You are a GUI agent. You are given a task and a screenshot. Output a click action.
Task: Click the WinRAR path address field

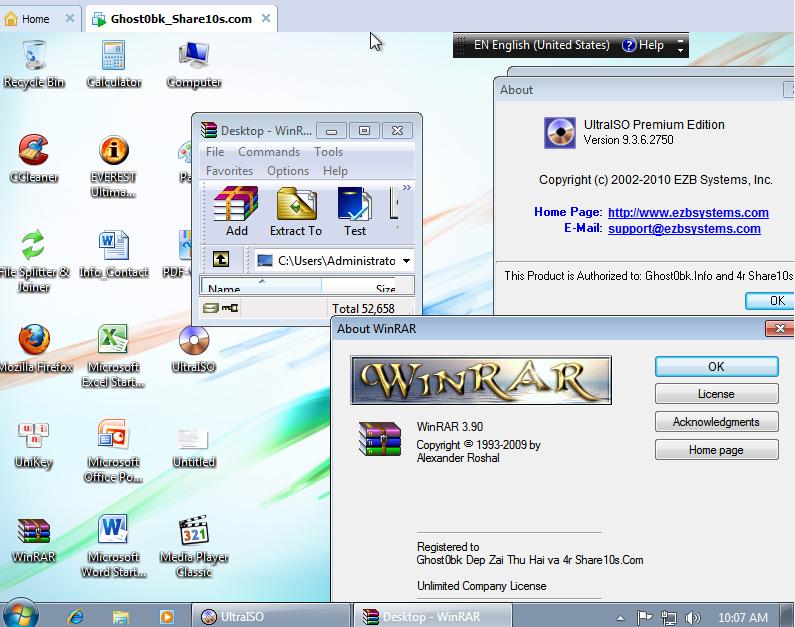pos(334,261)
